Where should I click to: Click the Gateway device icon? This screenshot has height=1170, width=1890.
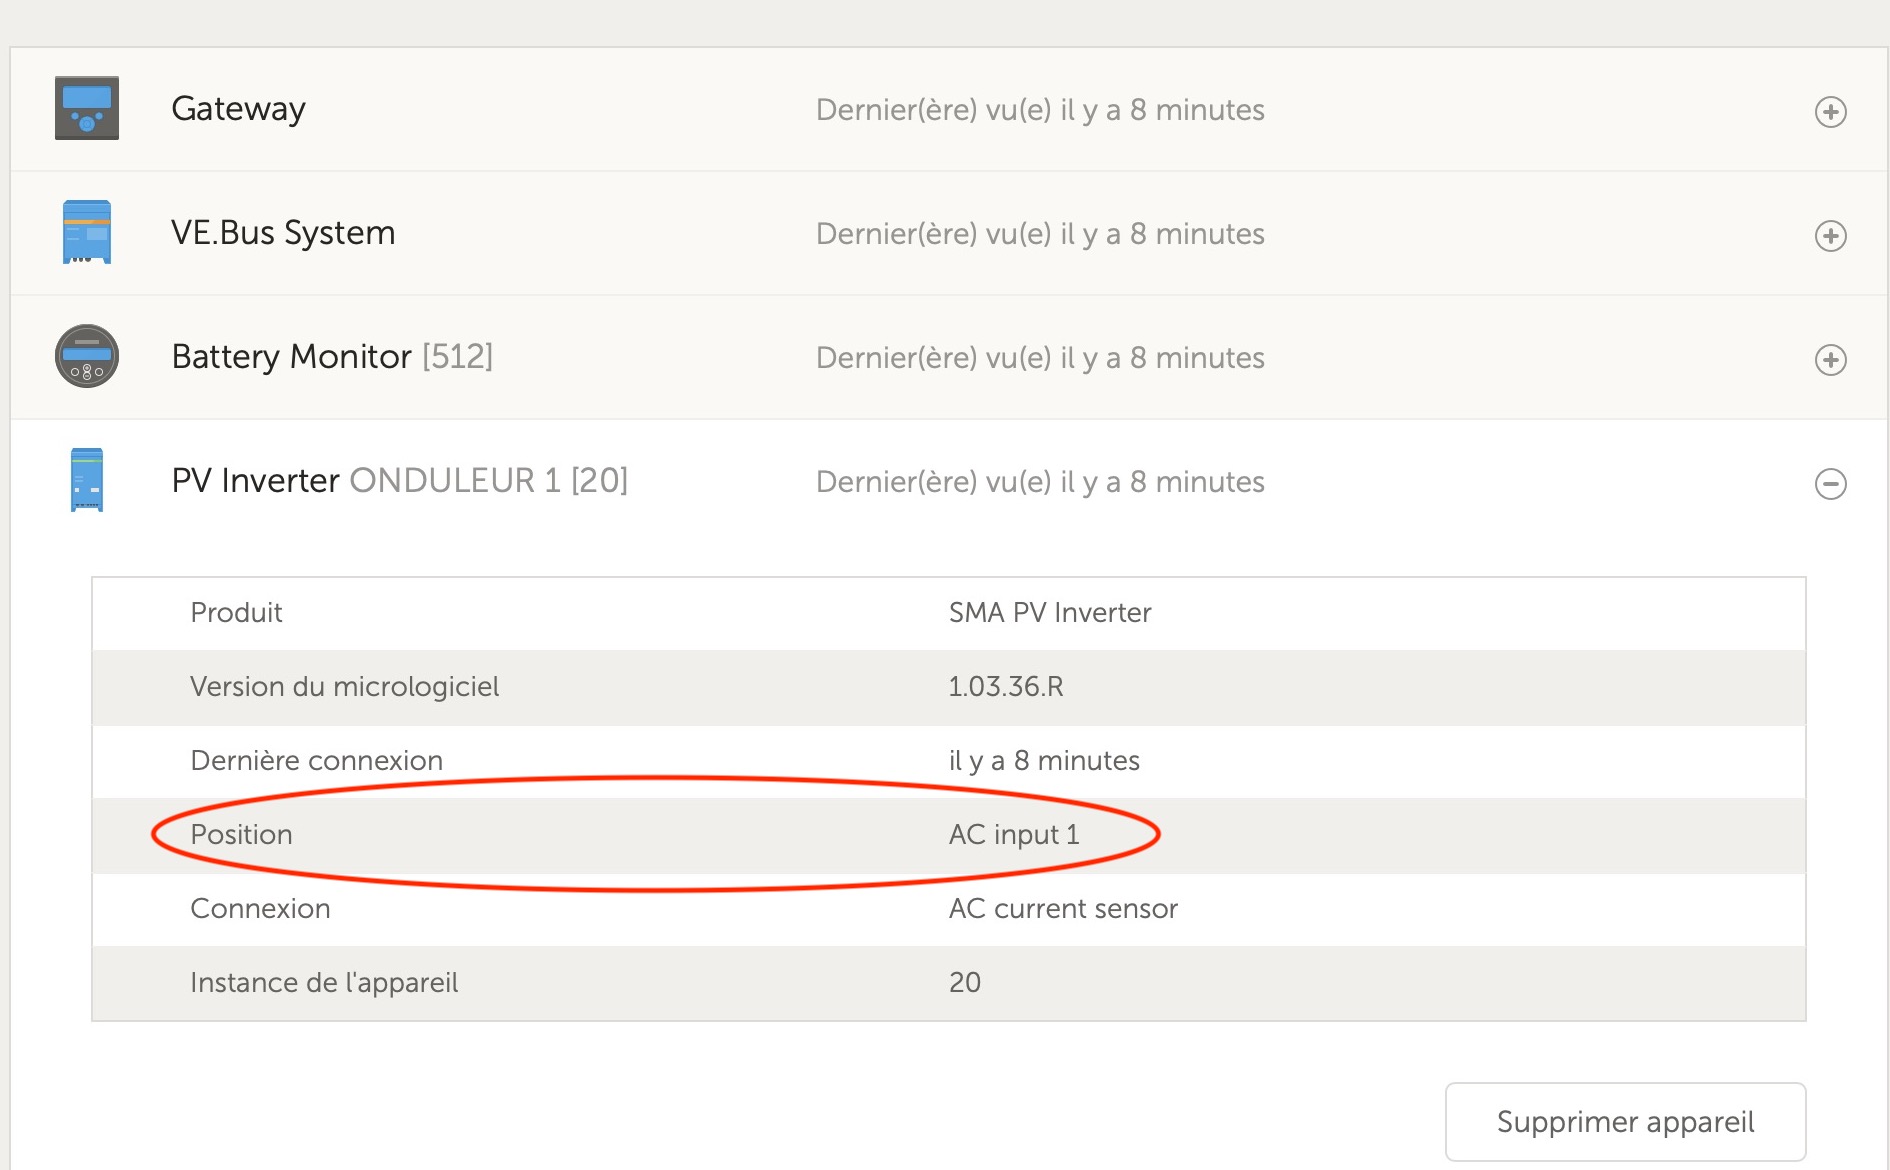point(87,108)
